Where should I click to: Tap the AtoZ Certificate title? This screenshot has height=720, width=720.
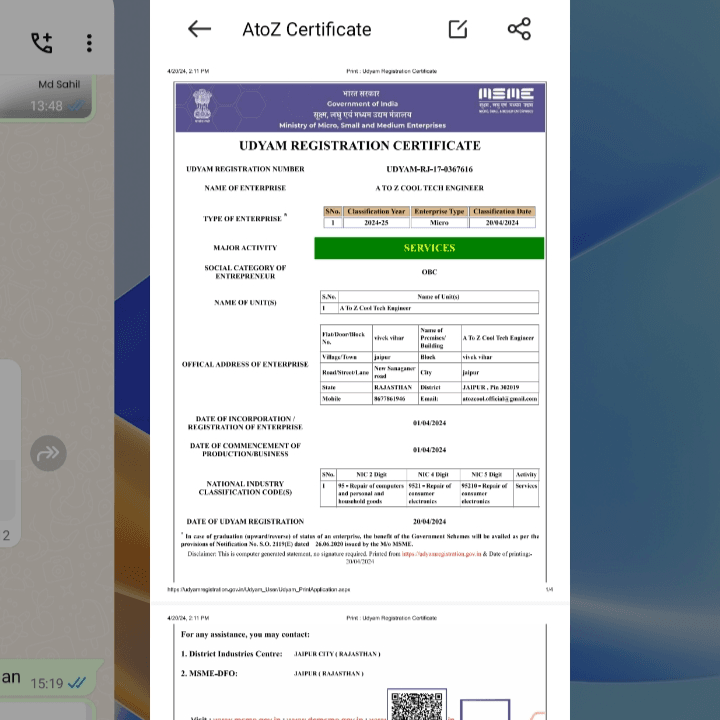306,29
